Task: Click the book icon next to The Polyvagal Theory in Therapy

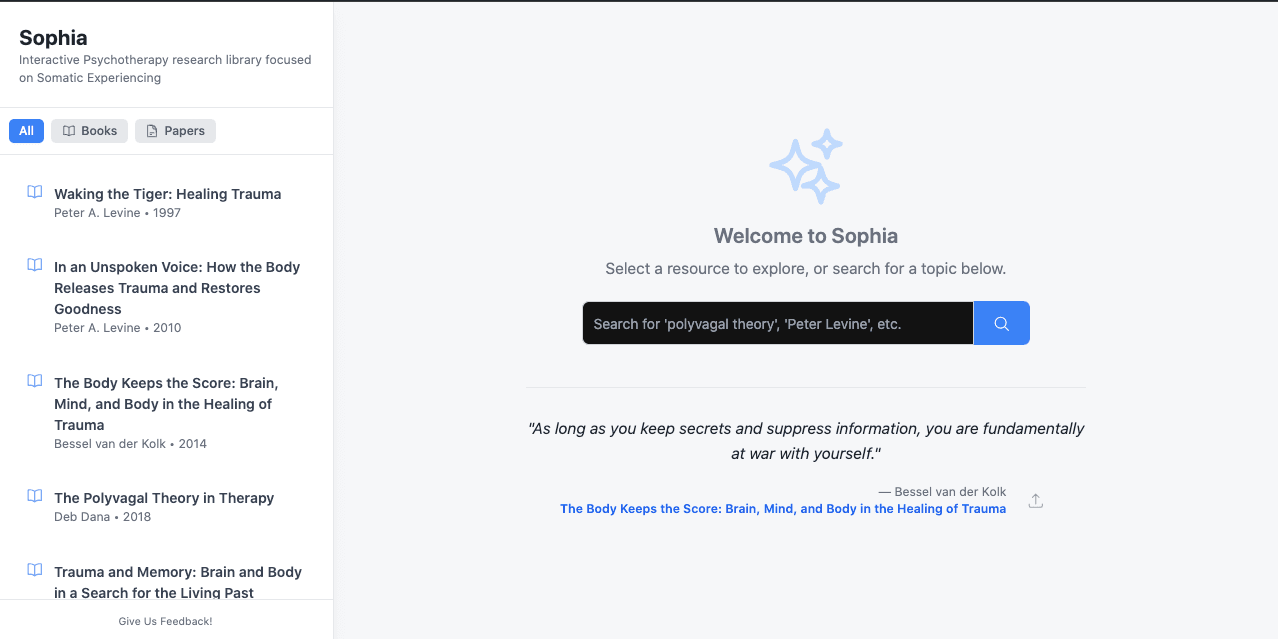Action: click(x=34, y=496)
